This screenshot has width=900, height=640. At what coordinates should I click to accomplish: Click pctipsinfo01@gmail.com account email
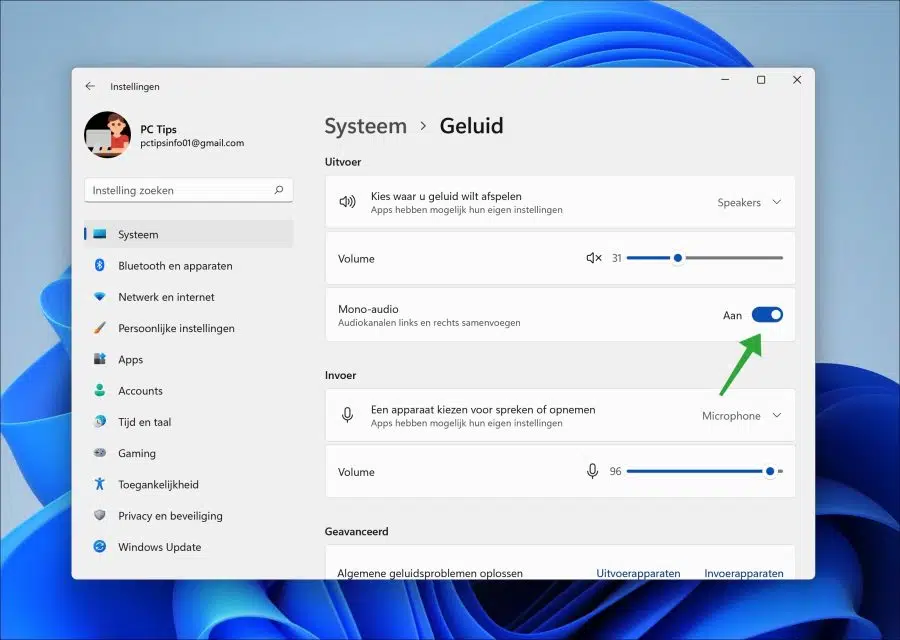tap(192, 143)
